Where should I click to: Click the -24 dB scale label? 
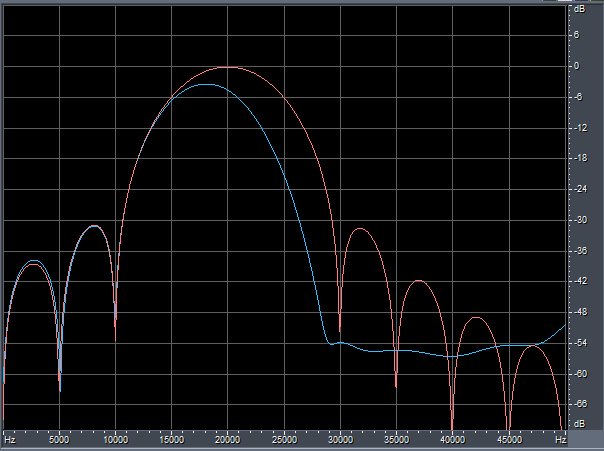[581, 189]
